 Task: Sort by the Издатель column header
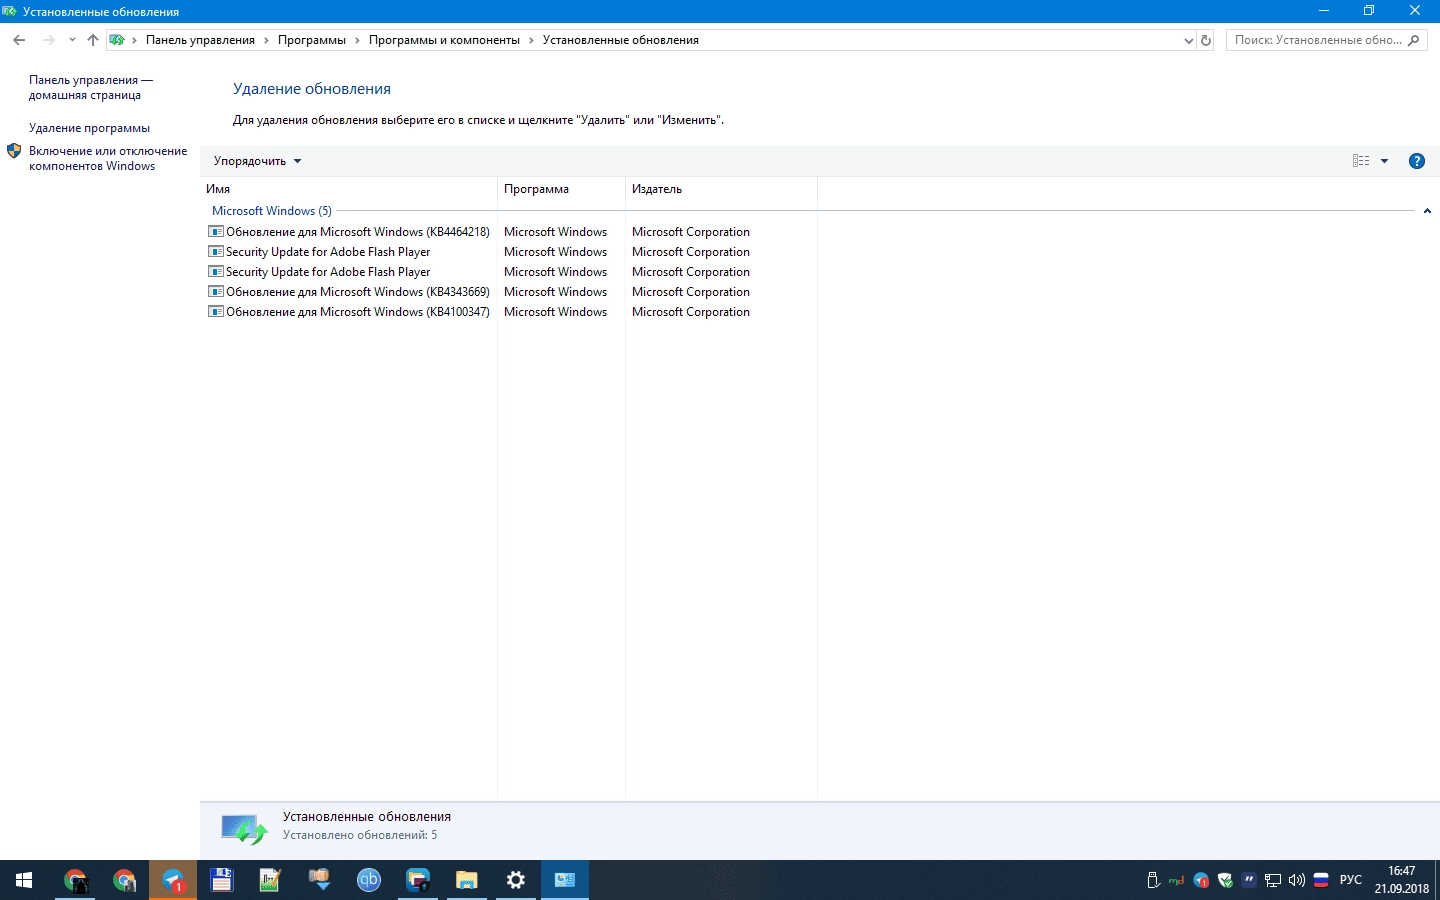click(721, 189)
